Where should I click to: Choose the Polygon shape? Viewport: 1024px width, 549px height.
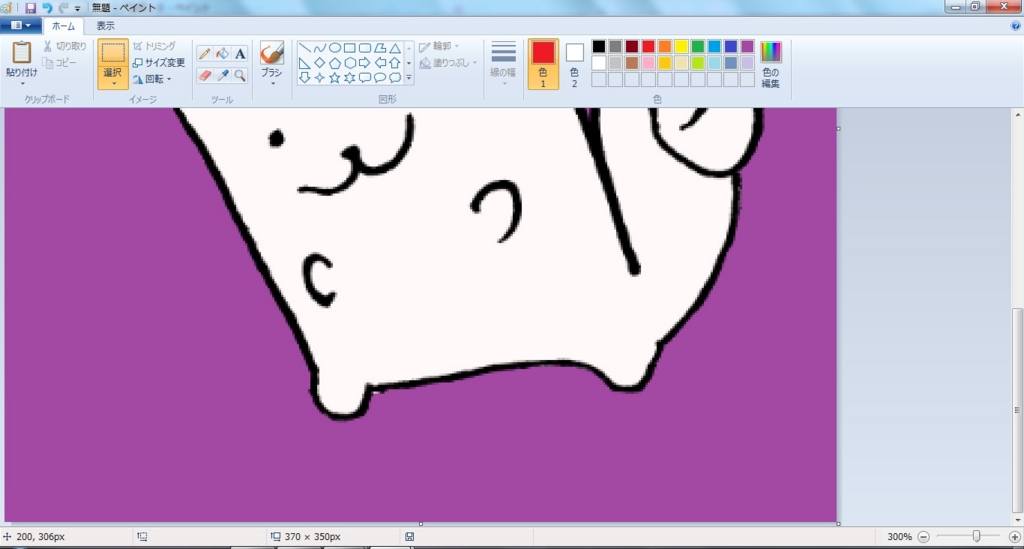pyautogui.click(x=379, y=48)
